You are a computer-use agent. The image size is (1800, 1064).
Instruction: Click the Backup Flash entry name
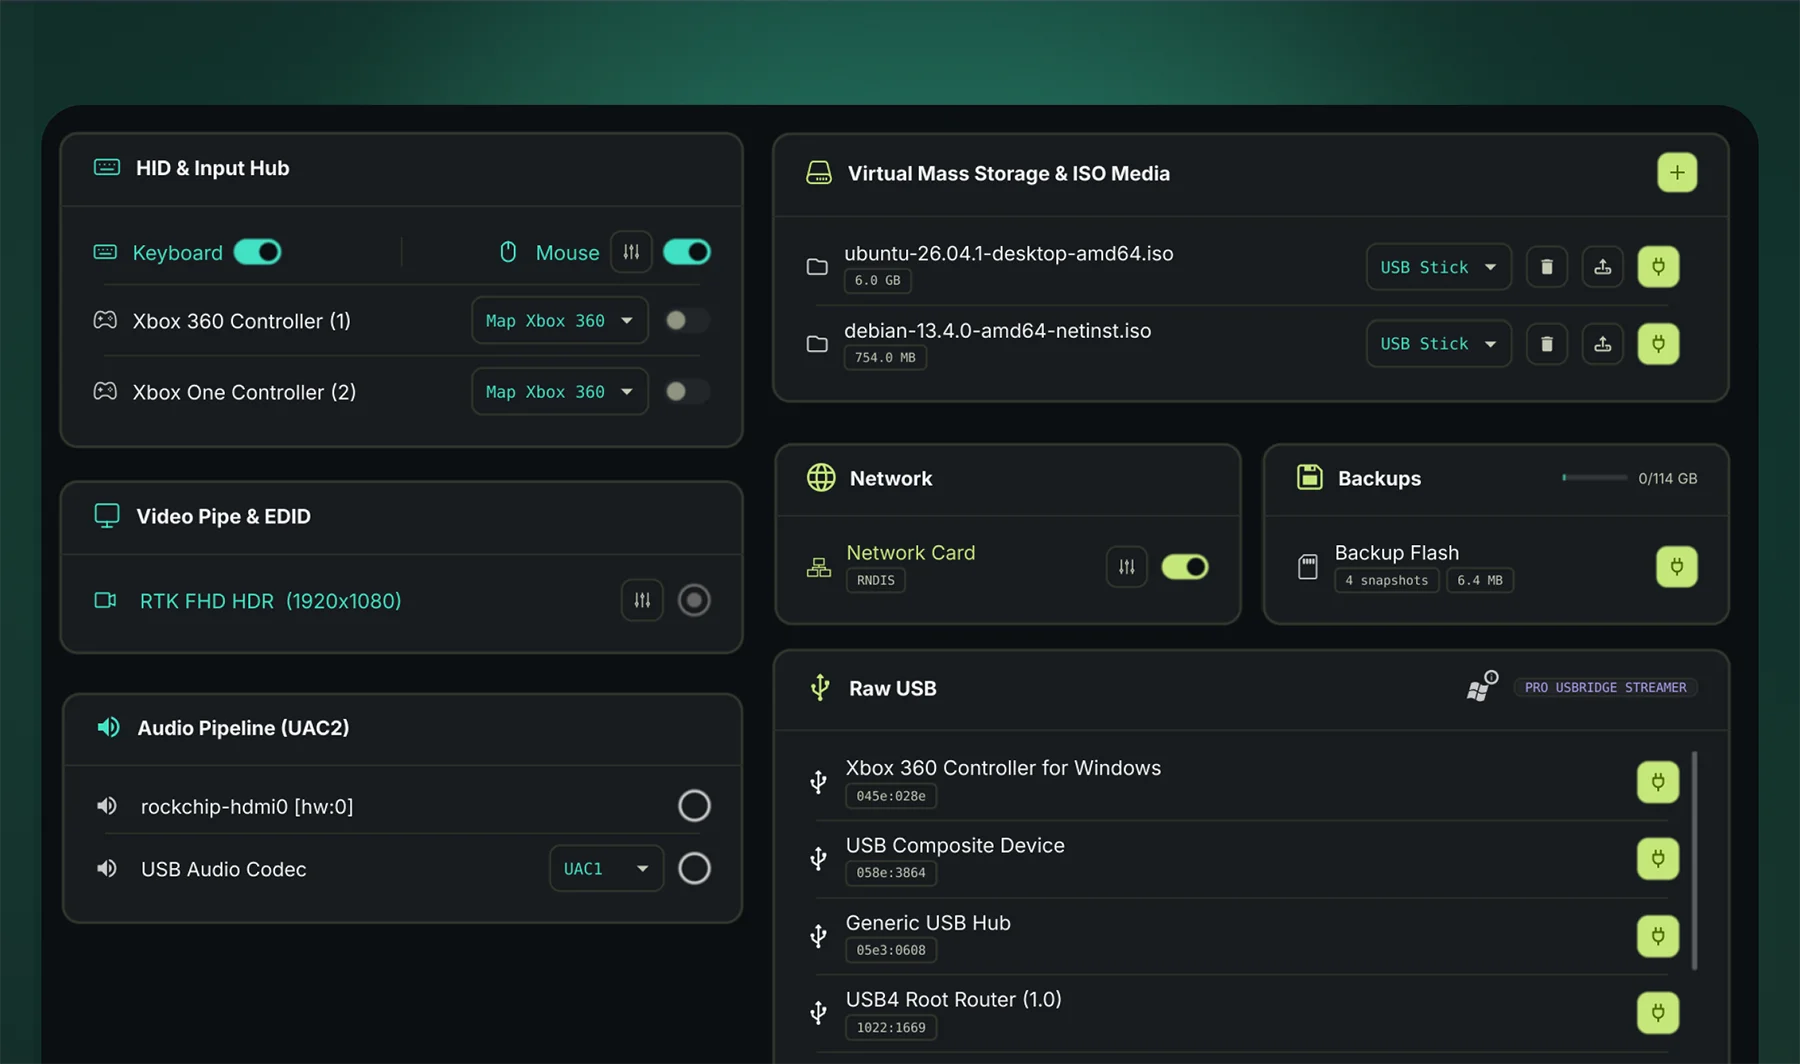pos(1397,552)
